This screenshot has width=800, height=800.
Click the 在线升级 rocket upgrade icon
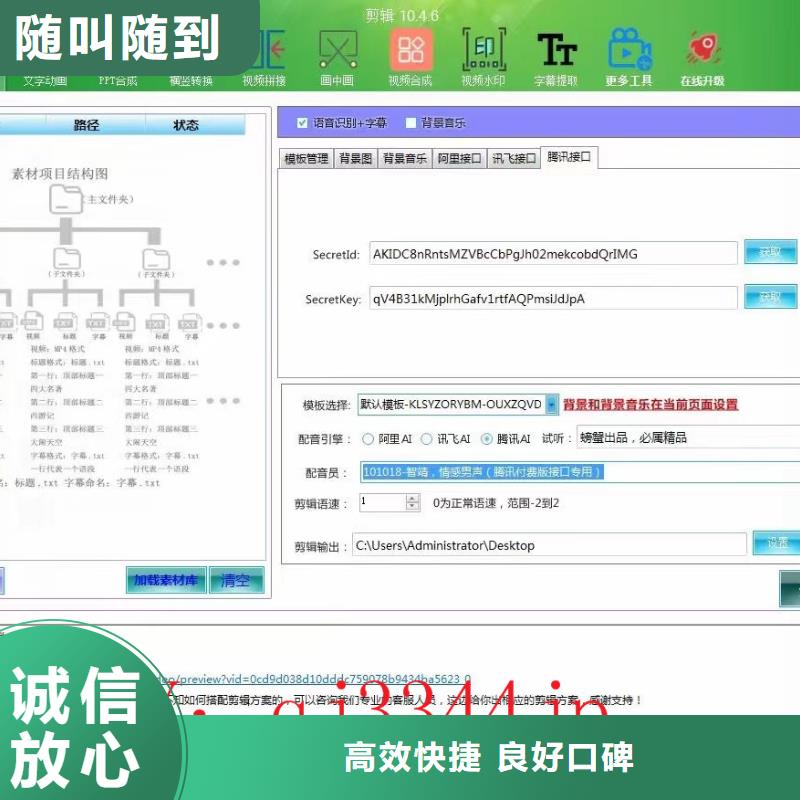click(x=703, y=57)
